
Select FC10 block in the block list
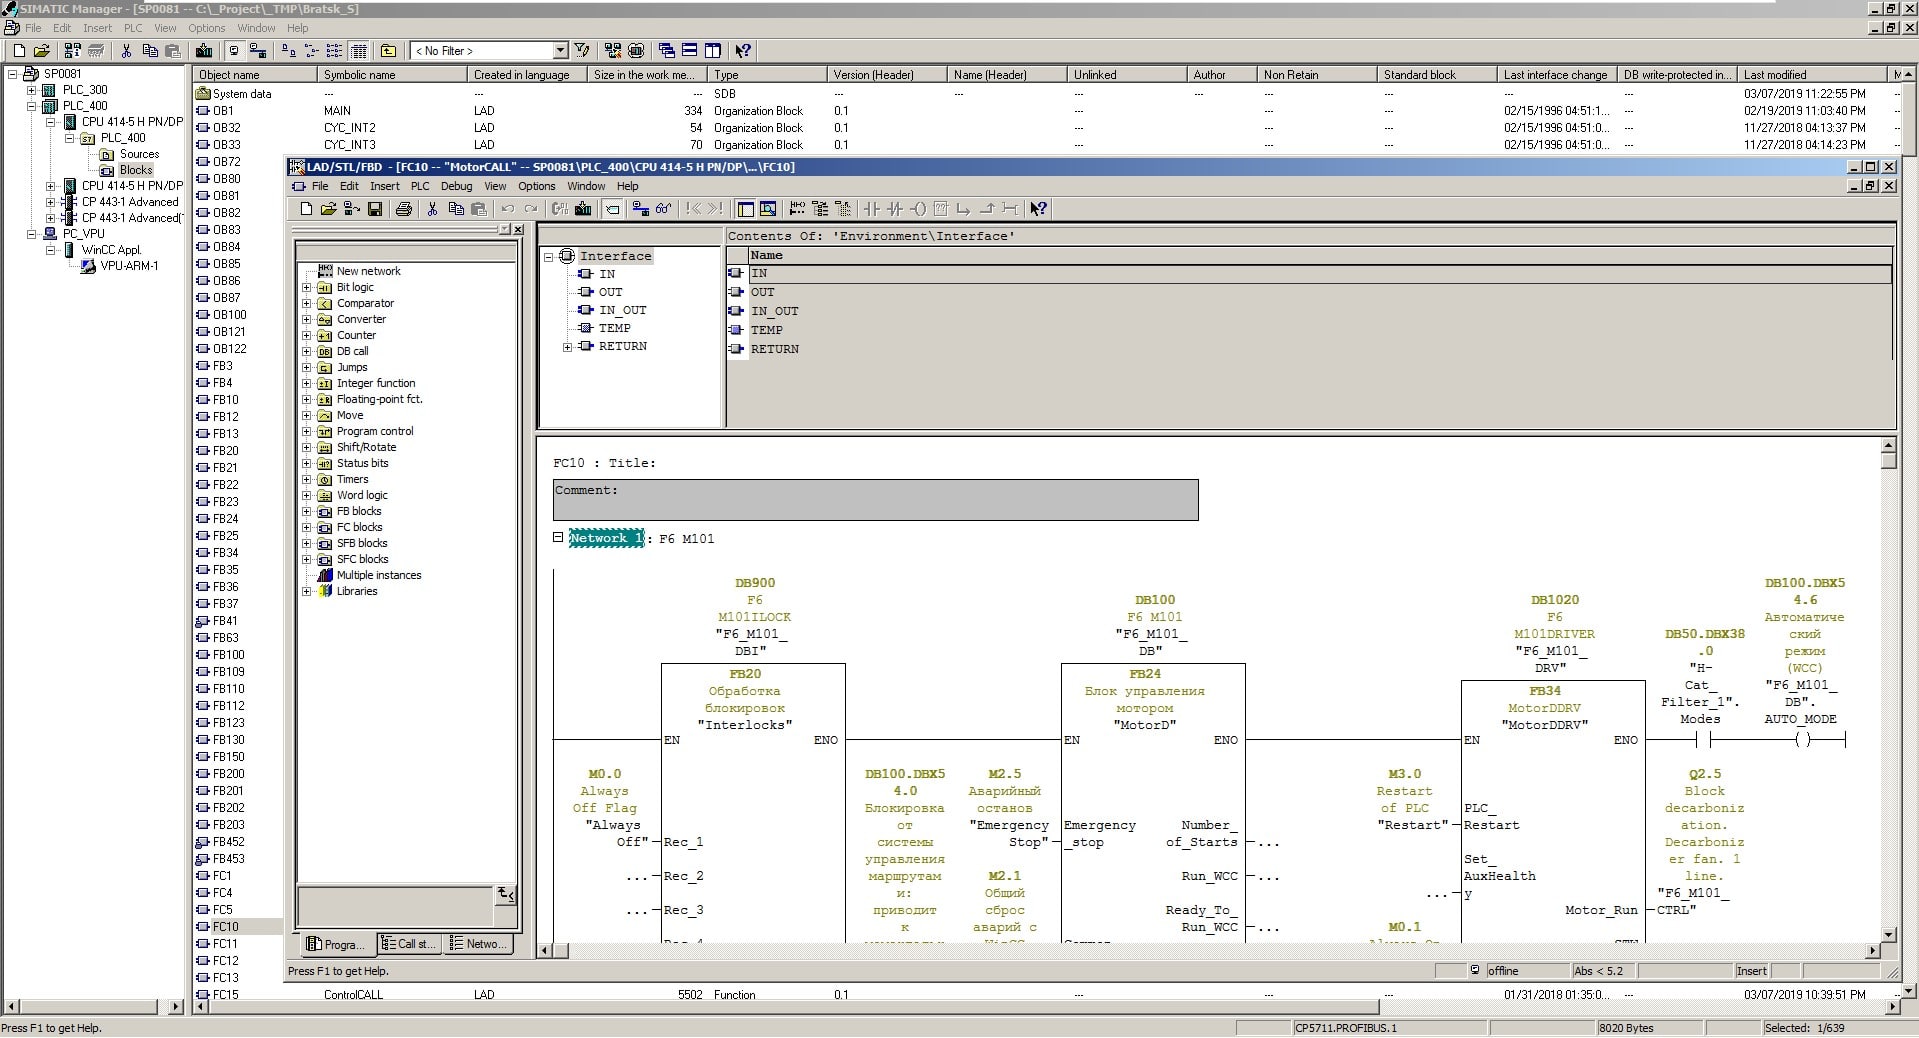point(225,927)
